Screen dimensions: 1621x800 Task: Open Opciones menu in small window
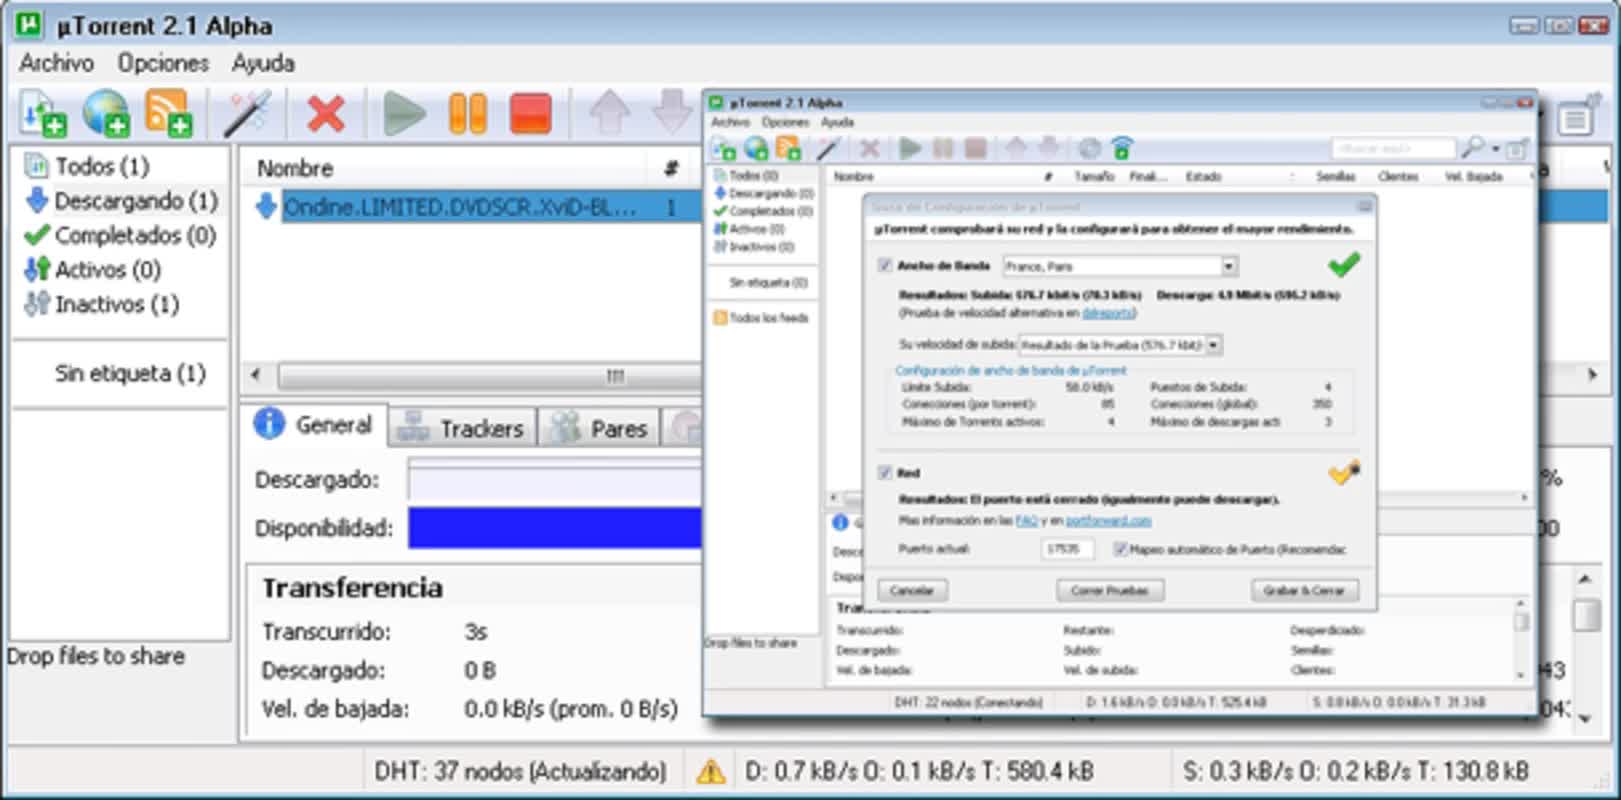point(785,122)
